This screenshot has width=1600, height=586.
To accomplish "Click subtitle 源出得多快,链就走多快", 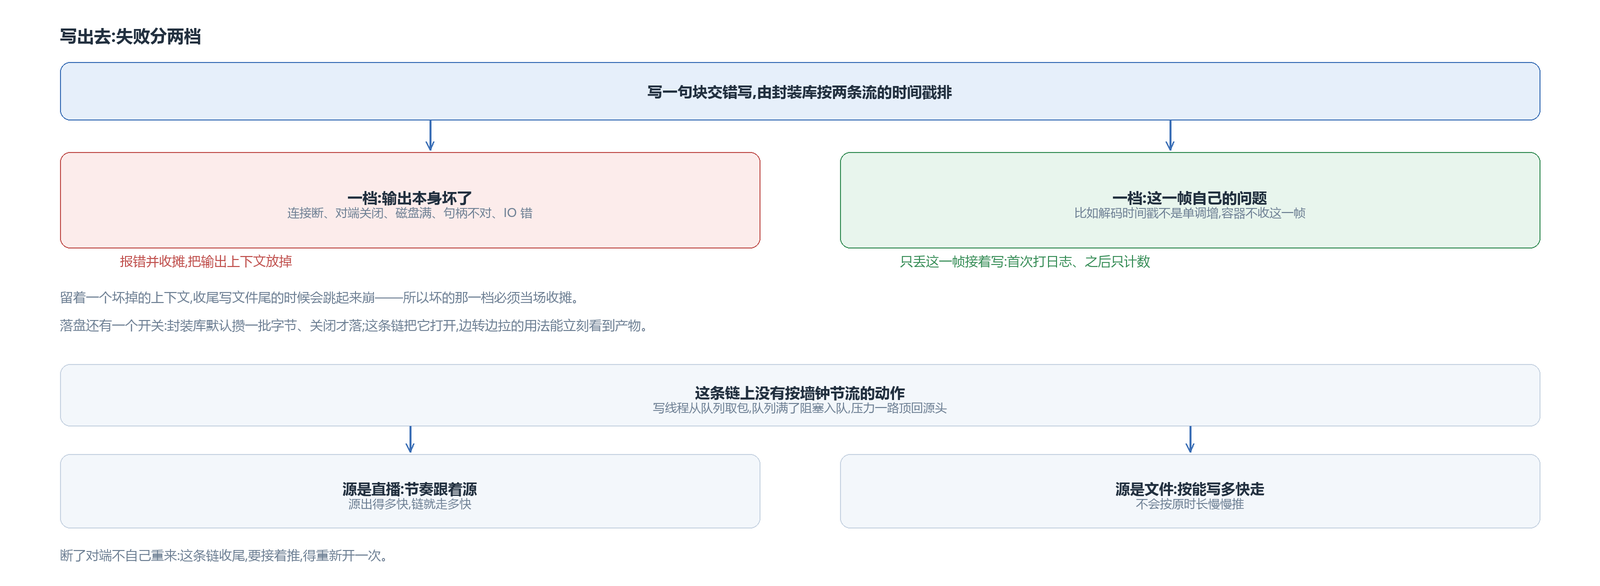I will 410,504.
